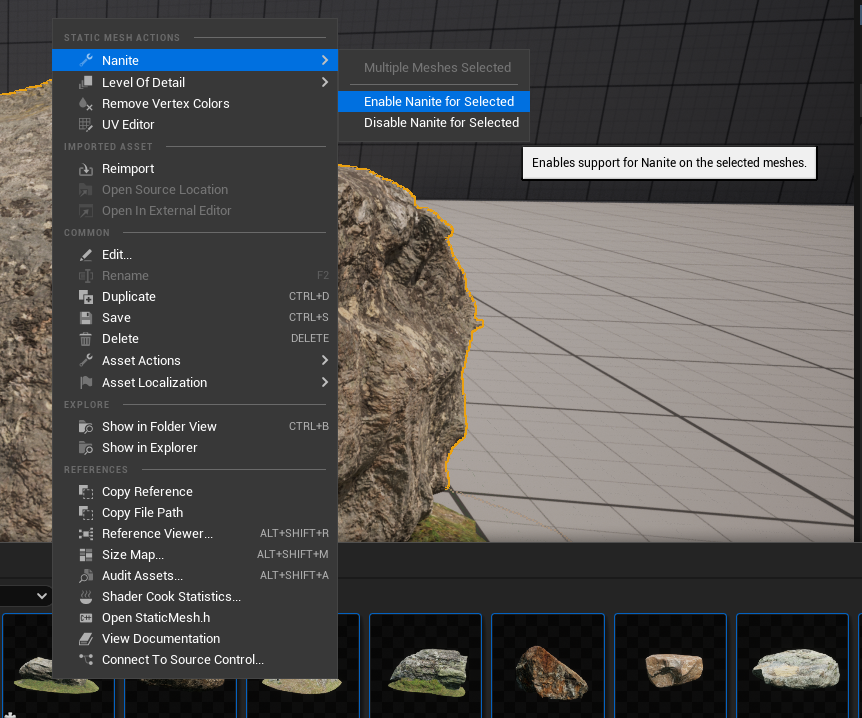Click the Copy Reference icon
The height and width of the screenshot is (718, 862).
(x=86, y=491)
